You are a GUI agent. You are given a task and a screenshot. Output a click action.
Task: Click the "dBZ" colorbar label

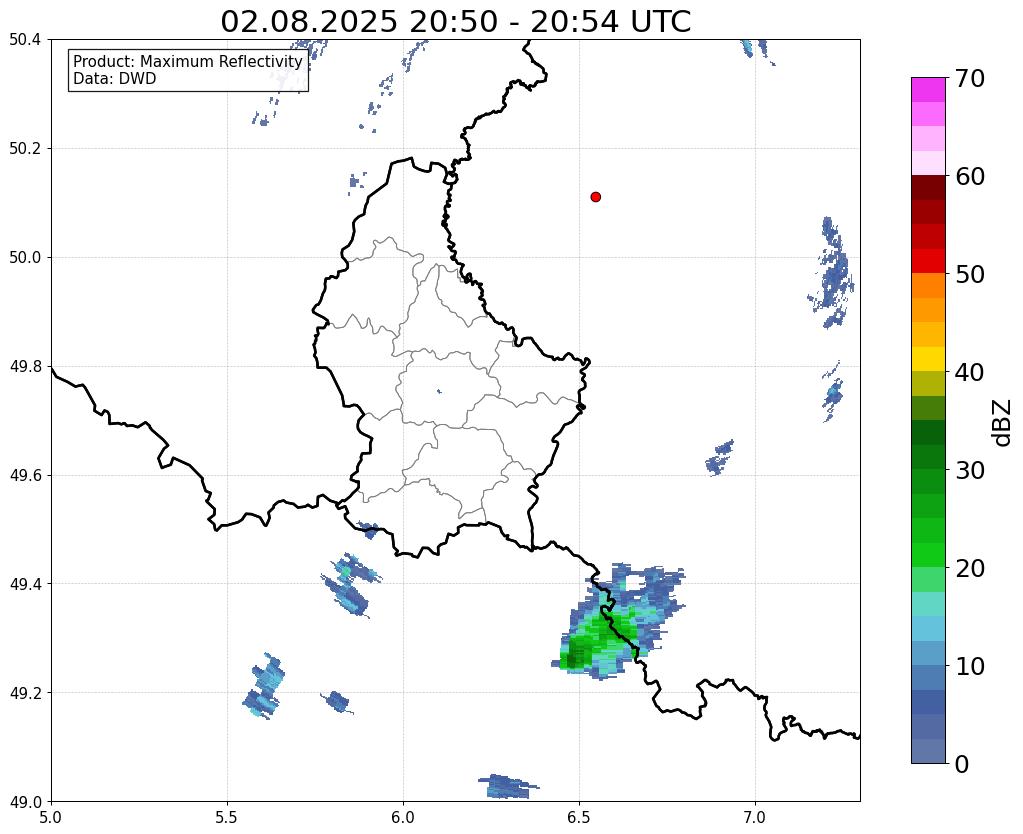(x=1003, y=423)
